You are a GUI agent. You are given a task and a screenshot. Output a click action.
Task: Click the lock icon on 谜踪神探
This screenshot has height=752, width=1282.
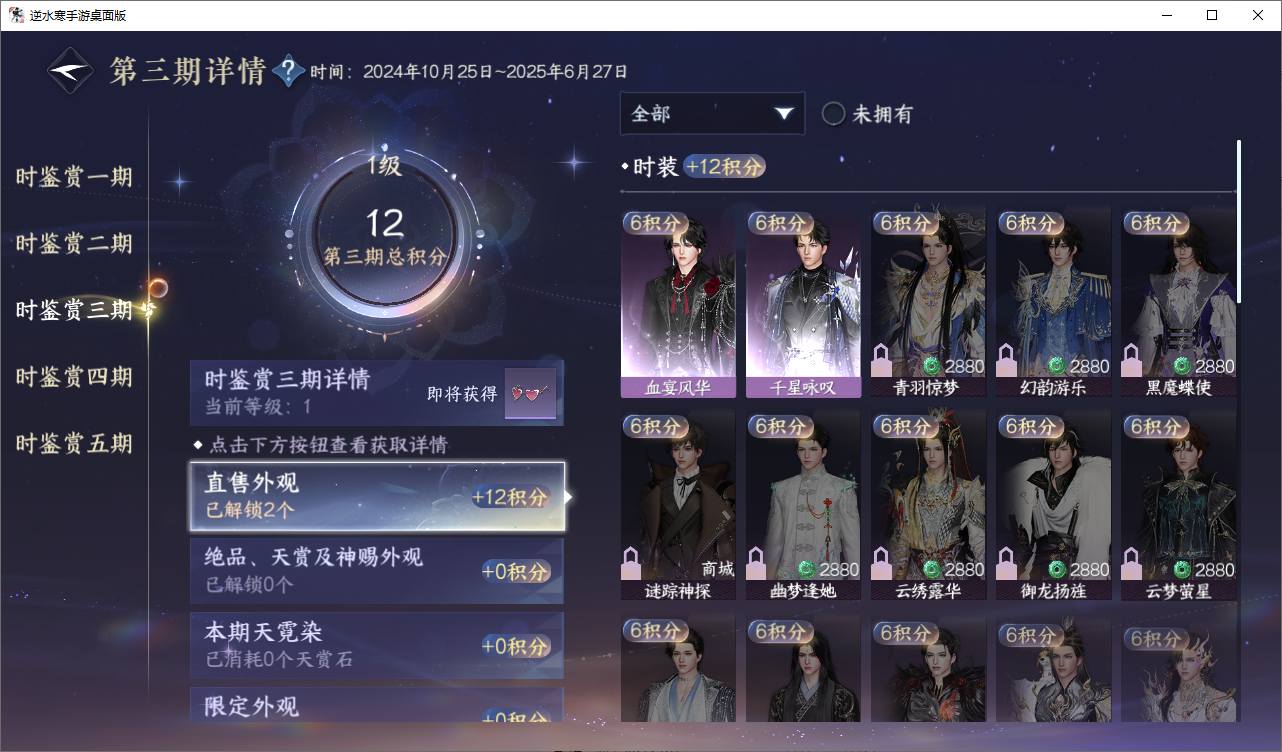click(x=631, y=563)
